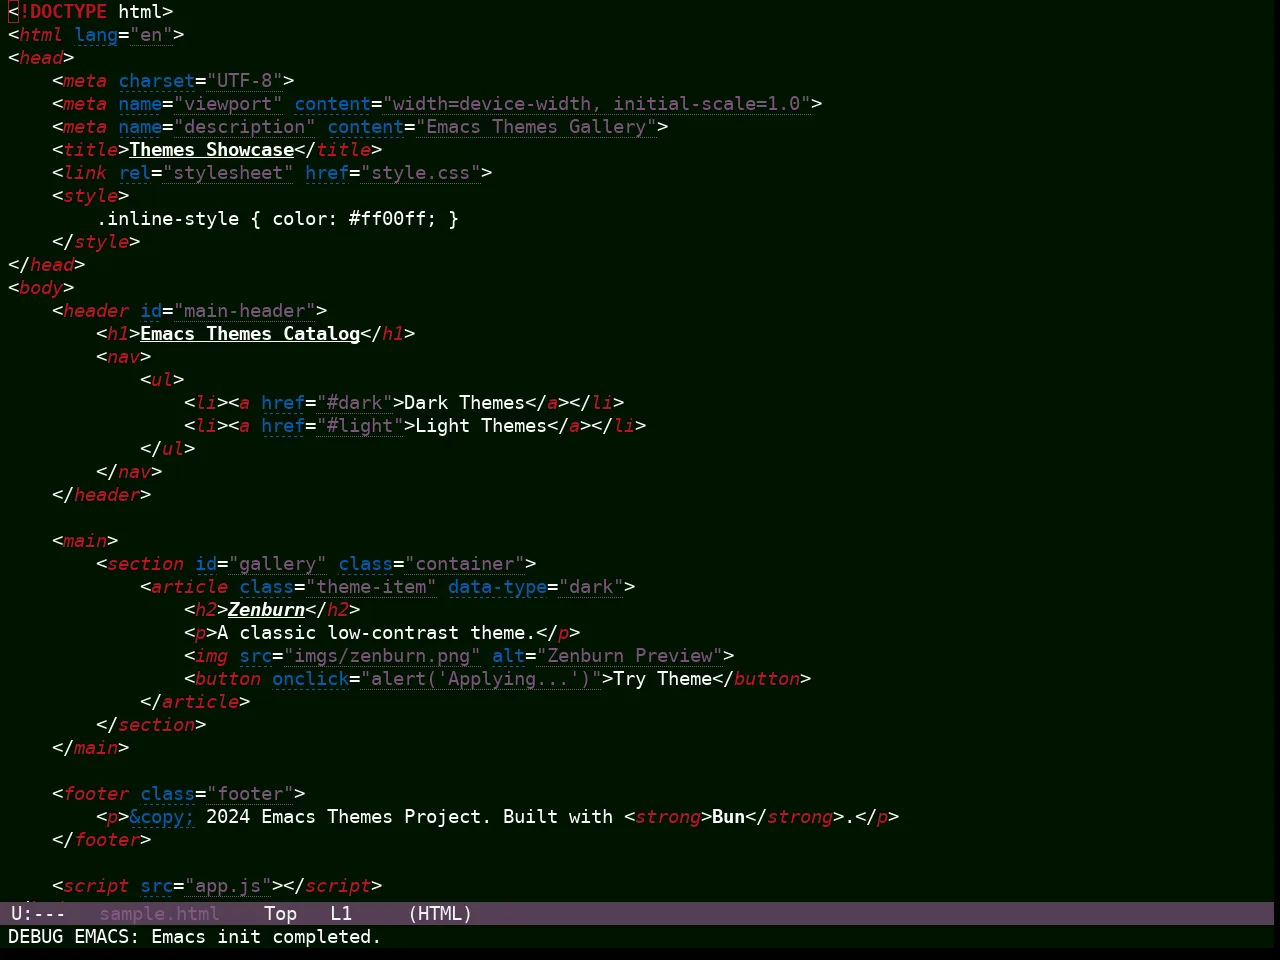Click the '#ff00ff' color value

point(388,219)
